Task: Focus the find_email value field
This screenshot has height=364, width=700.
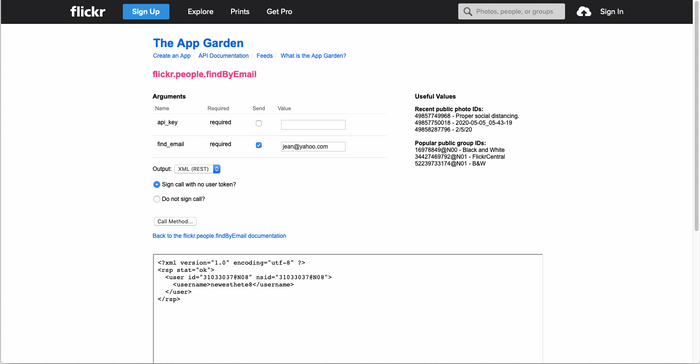Action: click(x=313, y=146)
